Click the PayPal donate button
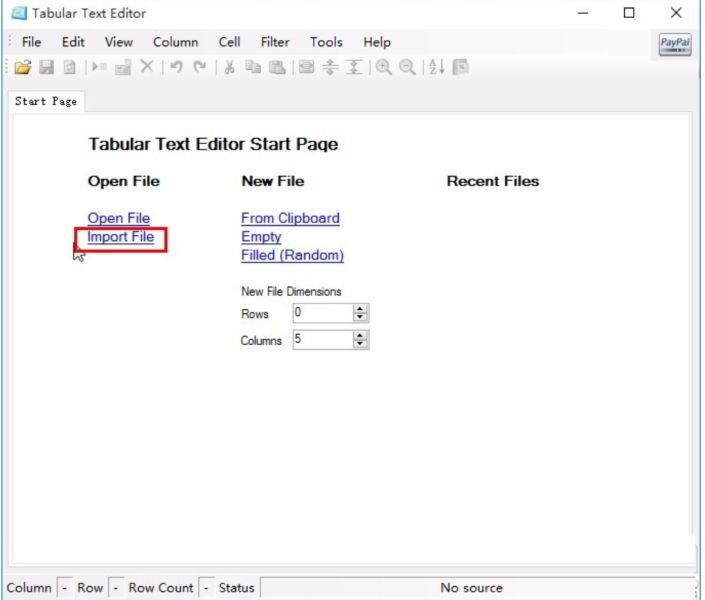 point(675,45)
